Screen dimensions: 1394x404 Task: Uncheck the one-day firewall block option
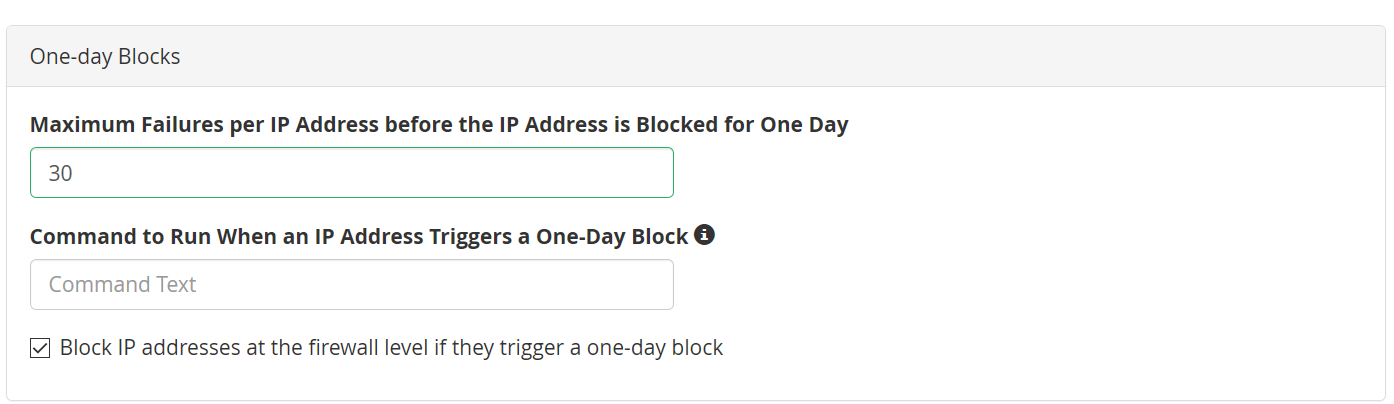40,348
